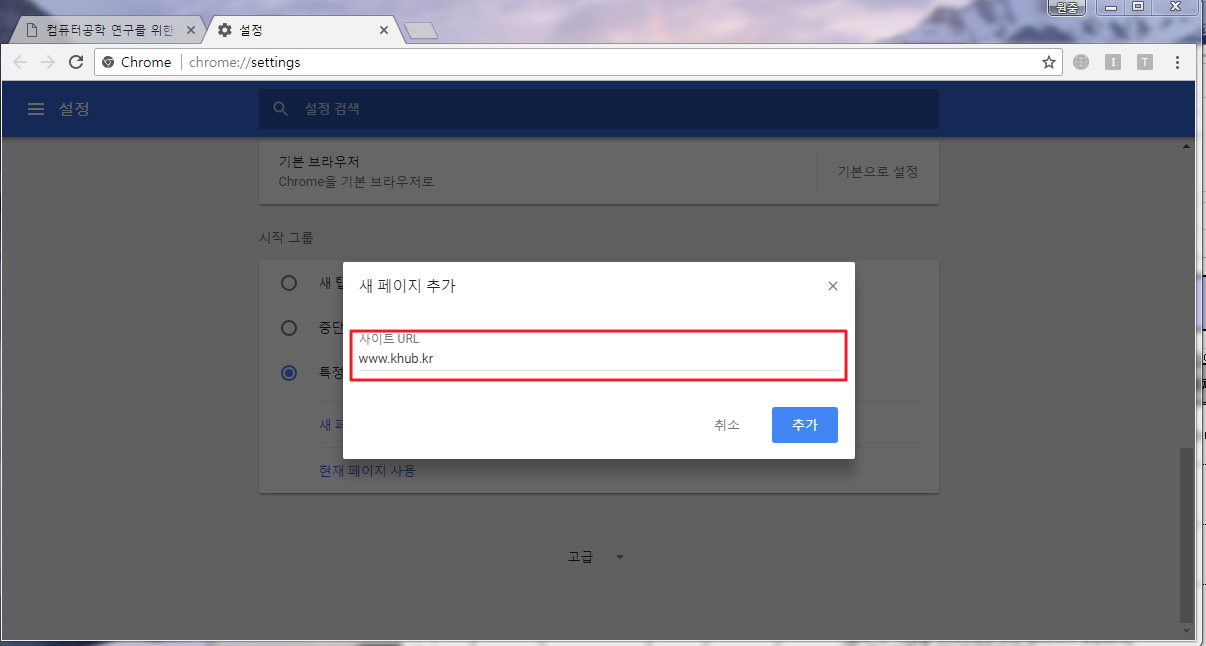Select the third, checked radio option
The image size is (1206, 646).
point(289,372)
